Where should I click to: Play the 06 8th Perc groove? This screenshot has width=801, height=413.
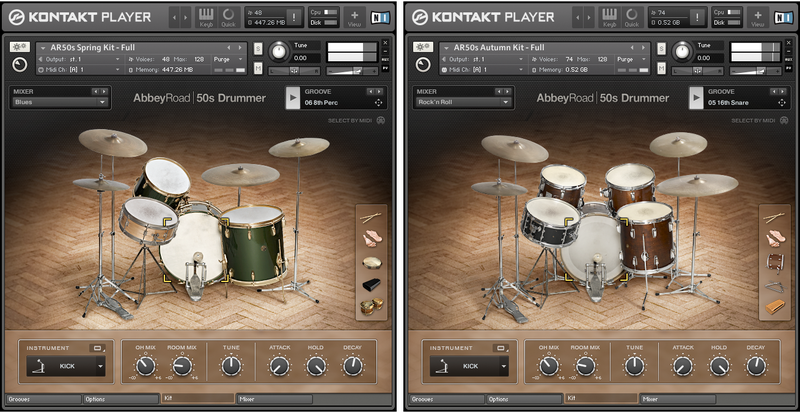click(292, 98)
